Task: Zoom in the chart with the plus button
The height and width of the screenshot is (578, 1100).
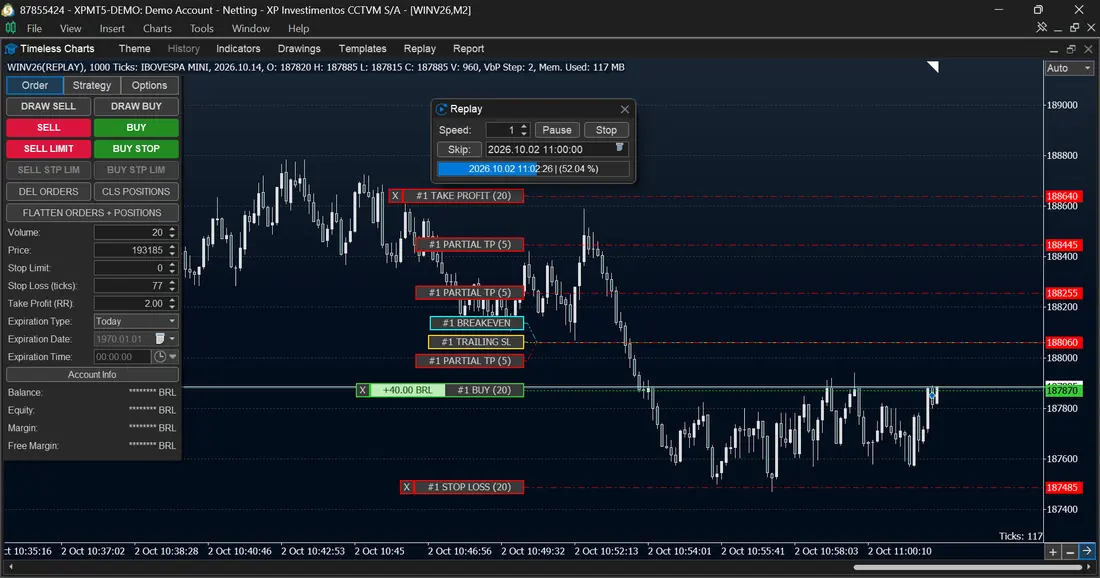Action: click(x=1053, y=552)
